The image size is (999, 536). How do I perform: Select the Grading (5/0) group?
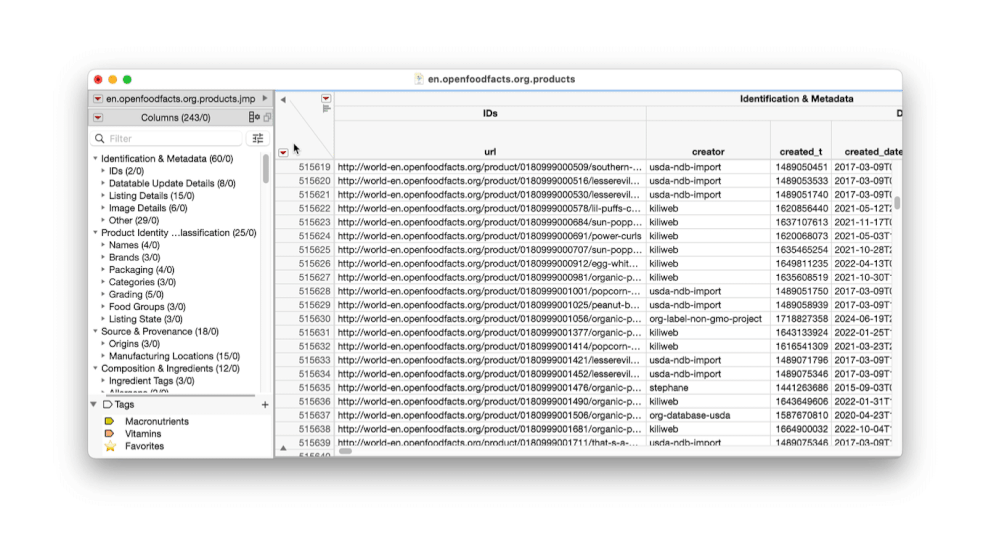[136, 294]
